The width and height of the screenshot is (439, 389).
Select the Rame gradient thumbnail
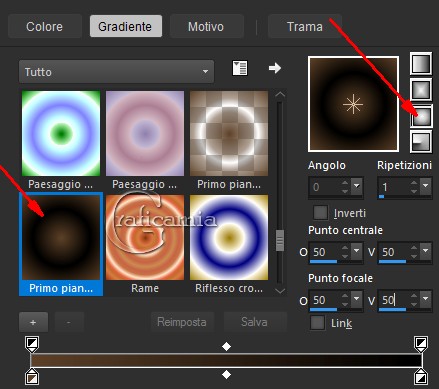(145, 237)
